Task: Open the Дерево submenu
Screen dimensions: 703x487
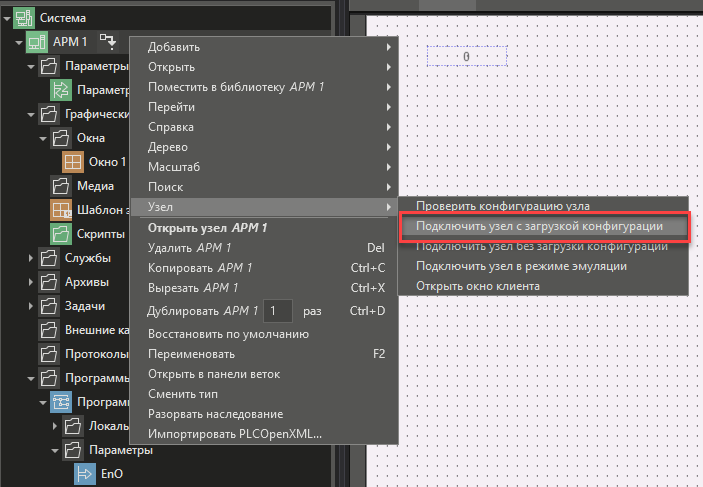Action: (264, 147)
